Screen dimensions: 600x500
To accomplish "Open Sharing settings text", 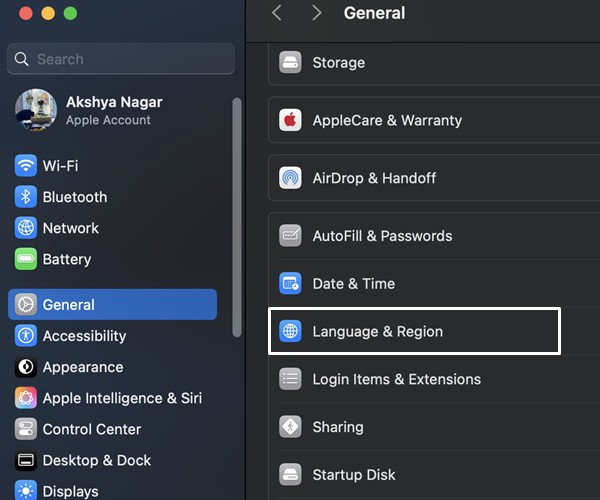I will tap(338, 427).
